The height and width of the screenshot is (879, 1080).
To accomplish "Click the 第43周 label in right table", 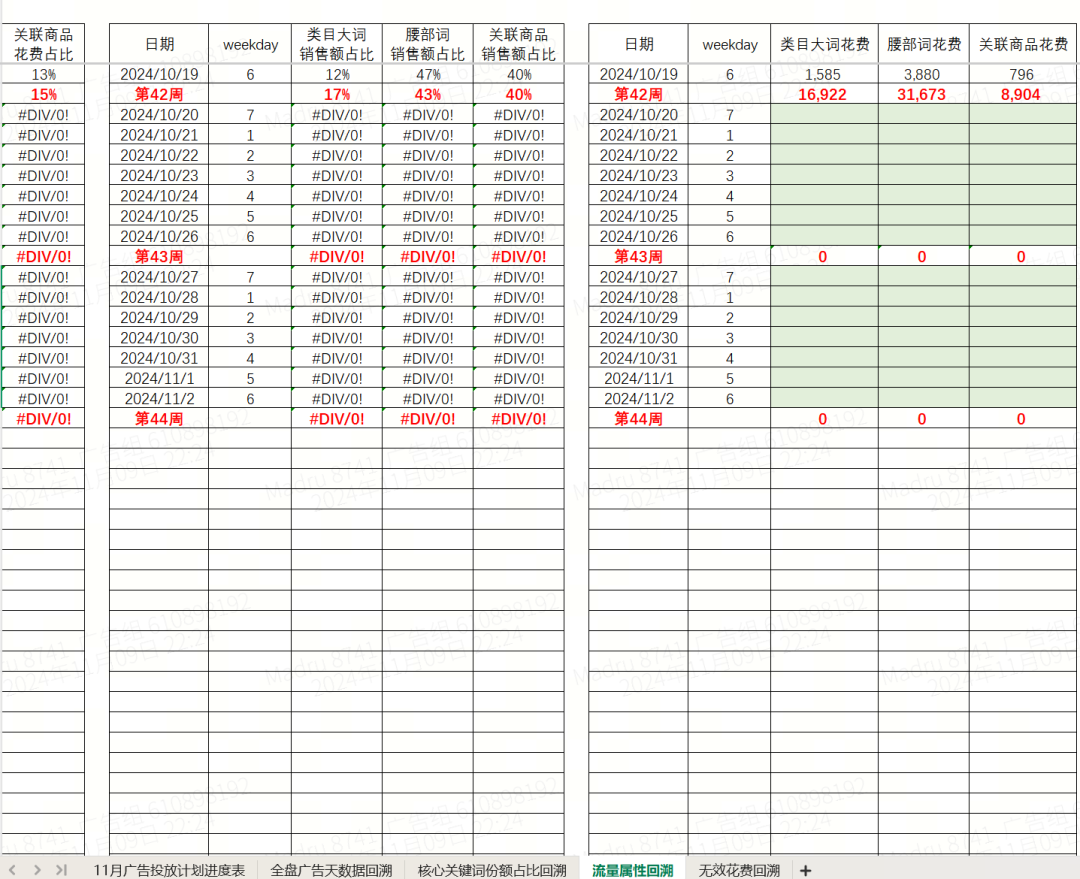I will pyautogui.click(x=638, y=257).
